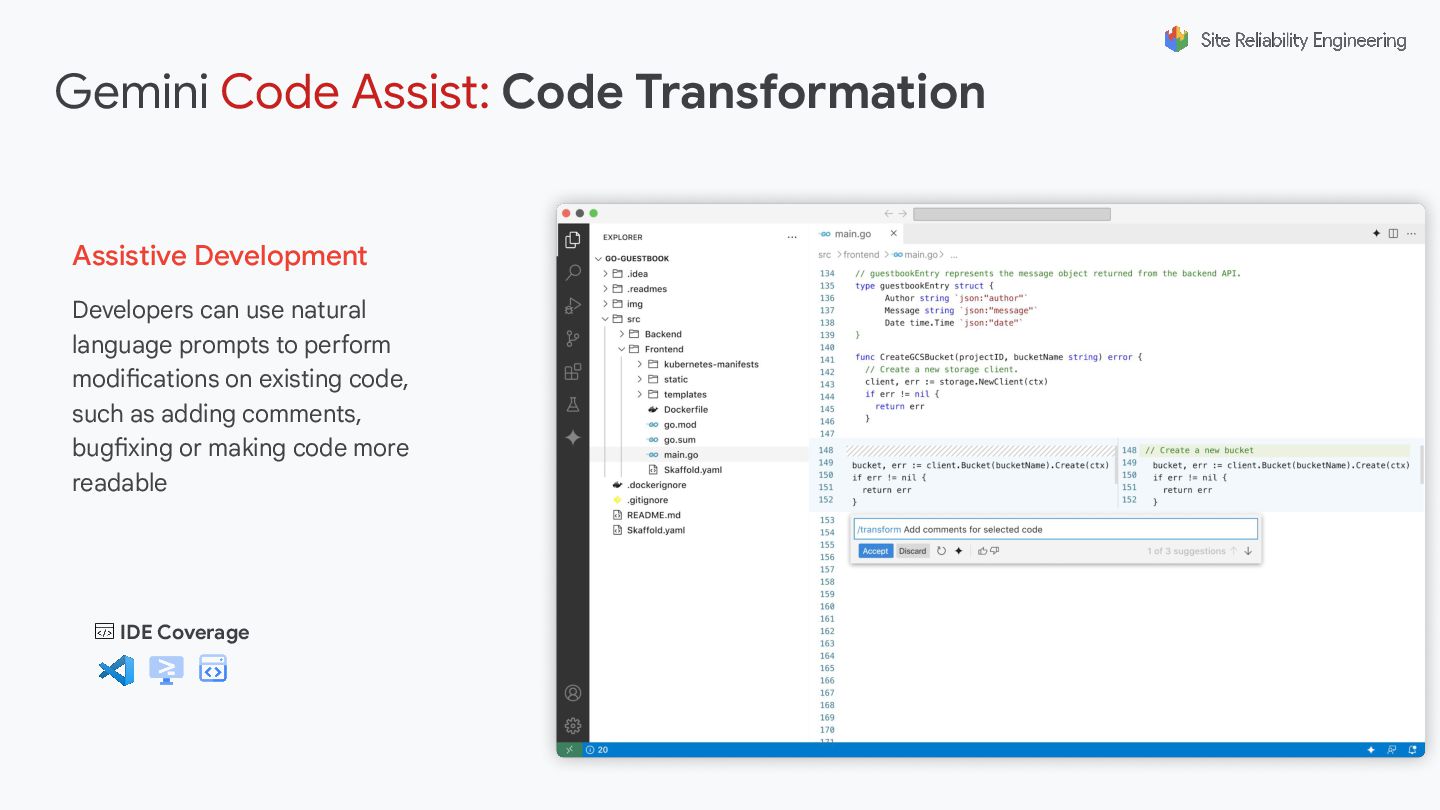Open Run and Debug view

(x=573, y=305)
